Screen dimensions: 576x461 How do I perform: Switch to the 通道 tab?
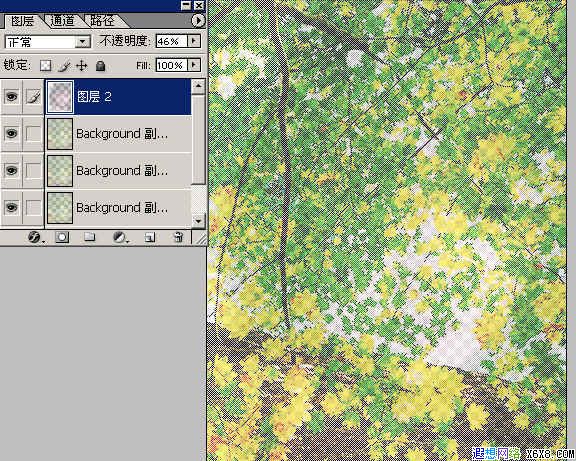[62, 21]
